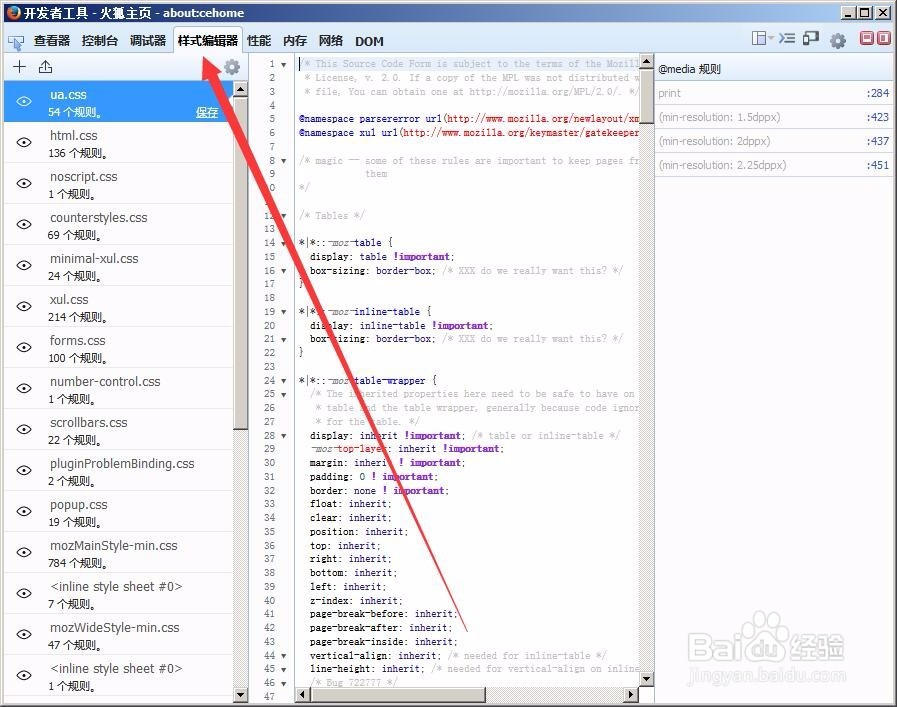Toggle the split console icon

point(787,40)
